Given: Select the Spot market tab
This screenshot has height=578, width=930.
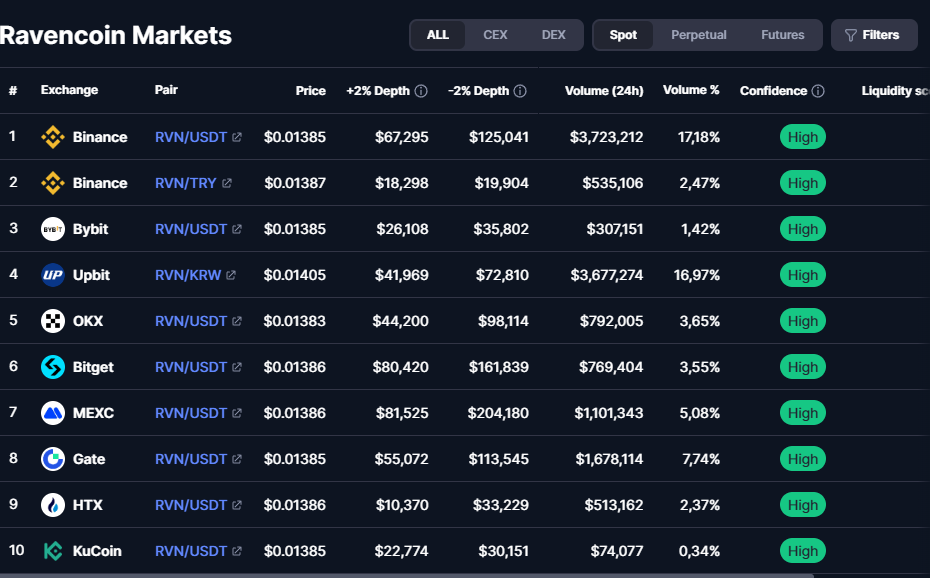Looking at the screenshot, I should tap(623, 35).
